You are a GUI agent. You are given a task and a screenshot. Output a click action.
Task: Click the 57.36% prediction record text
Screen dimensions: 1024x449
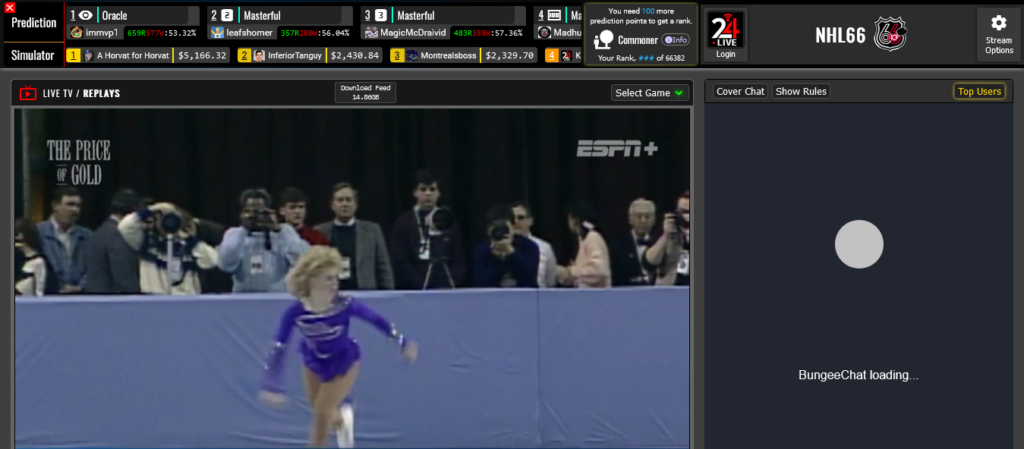click(488, 33)
